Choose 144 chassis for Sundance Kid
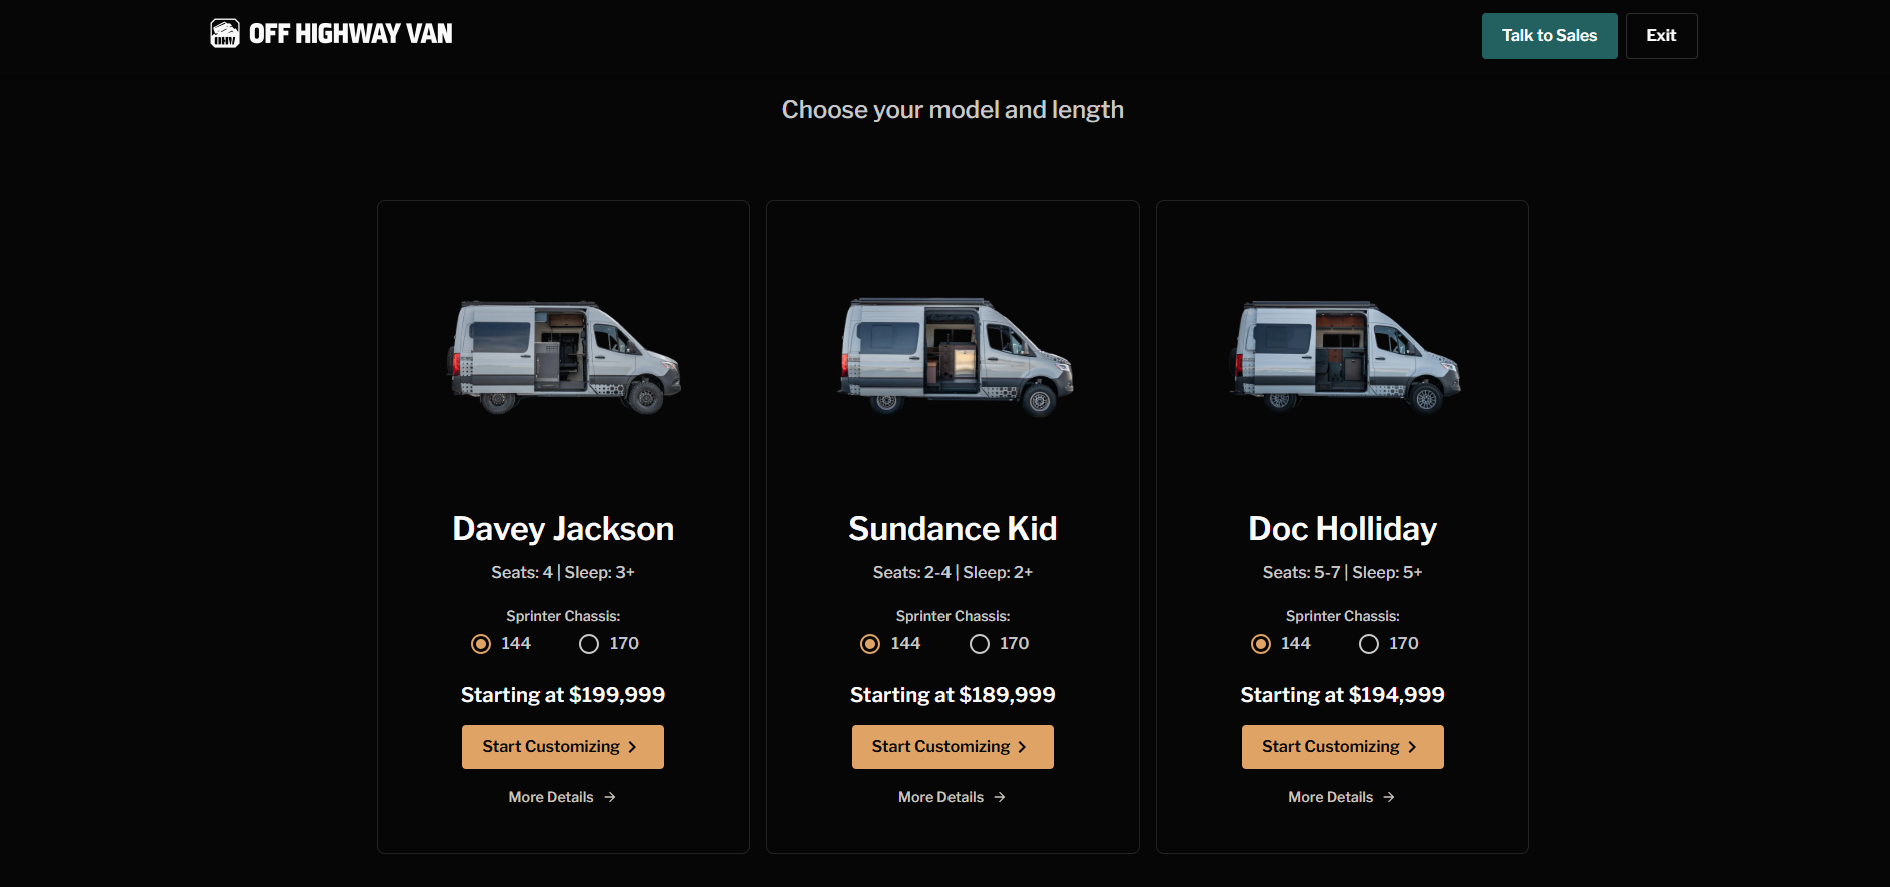This screenshot has width=1890, height=887. pos(870,644)
